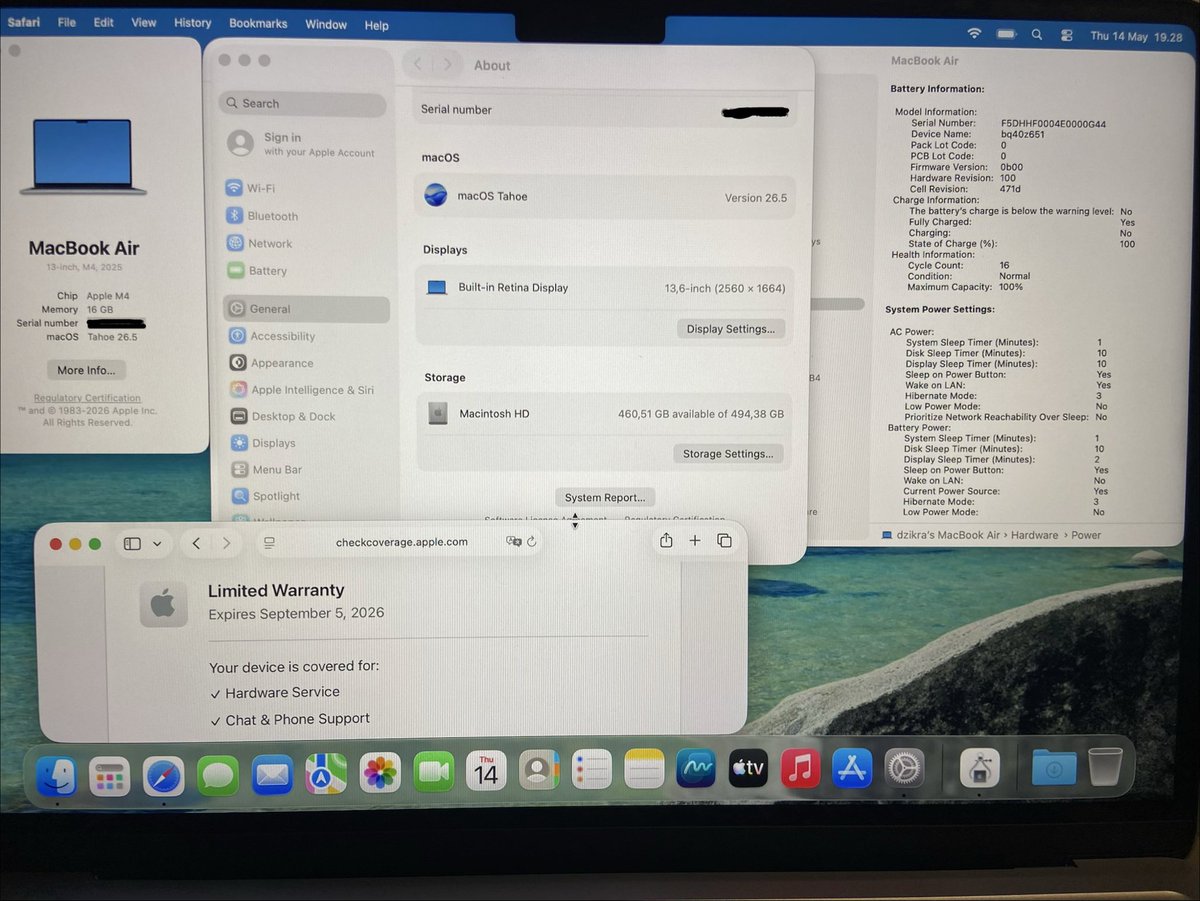Launch the Apps launcher in the Dock
Image resolution: width=1200 pixels, height=901 pixels.
tap(110, 775)
